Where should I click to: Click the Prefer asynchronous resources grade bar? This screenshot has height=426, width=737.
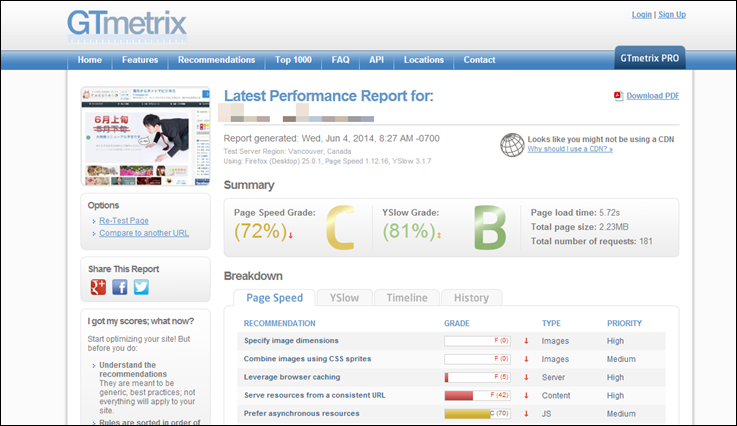(477, 413)
